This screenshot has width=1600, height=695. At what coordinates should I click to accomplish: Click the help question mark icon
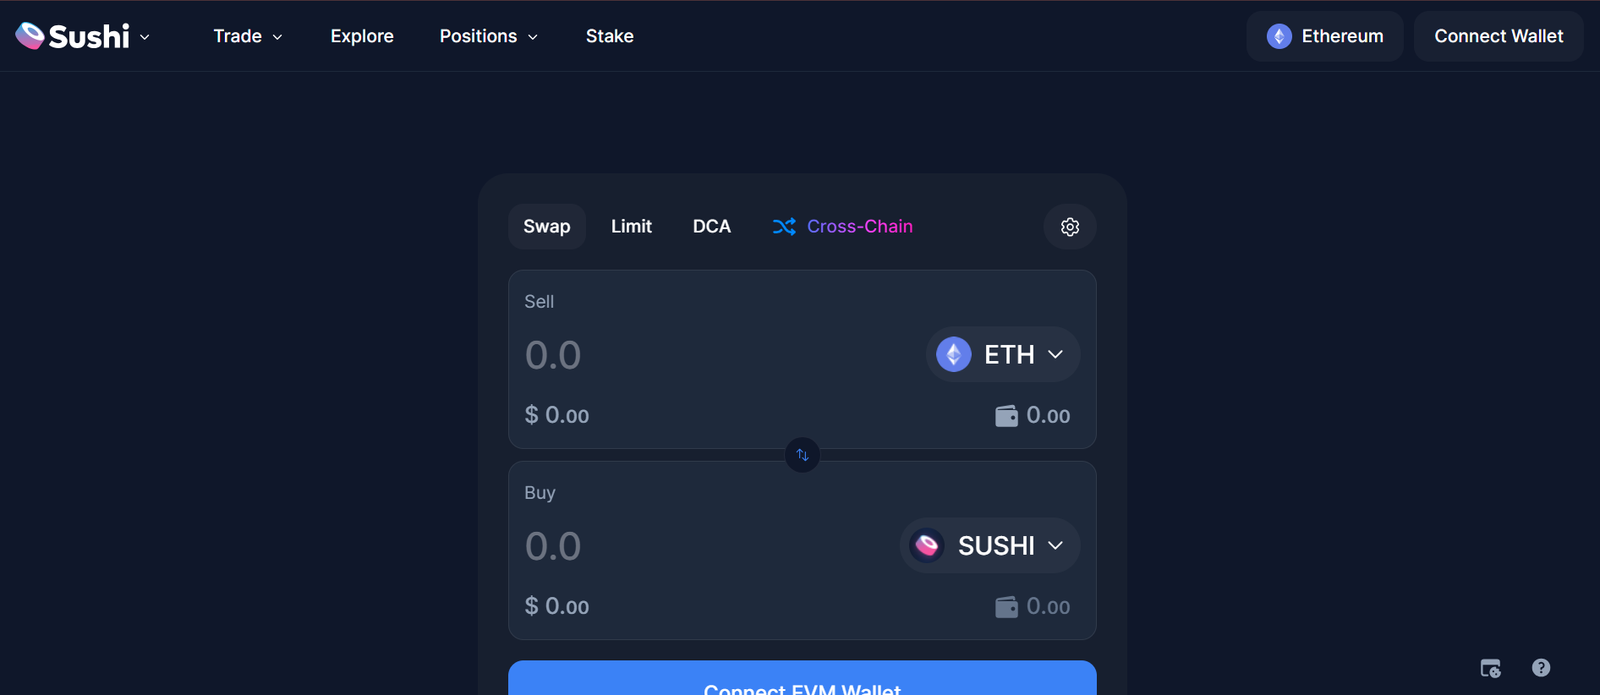[x=1541, y=668]
